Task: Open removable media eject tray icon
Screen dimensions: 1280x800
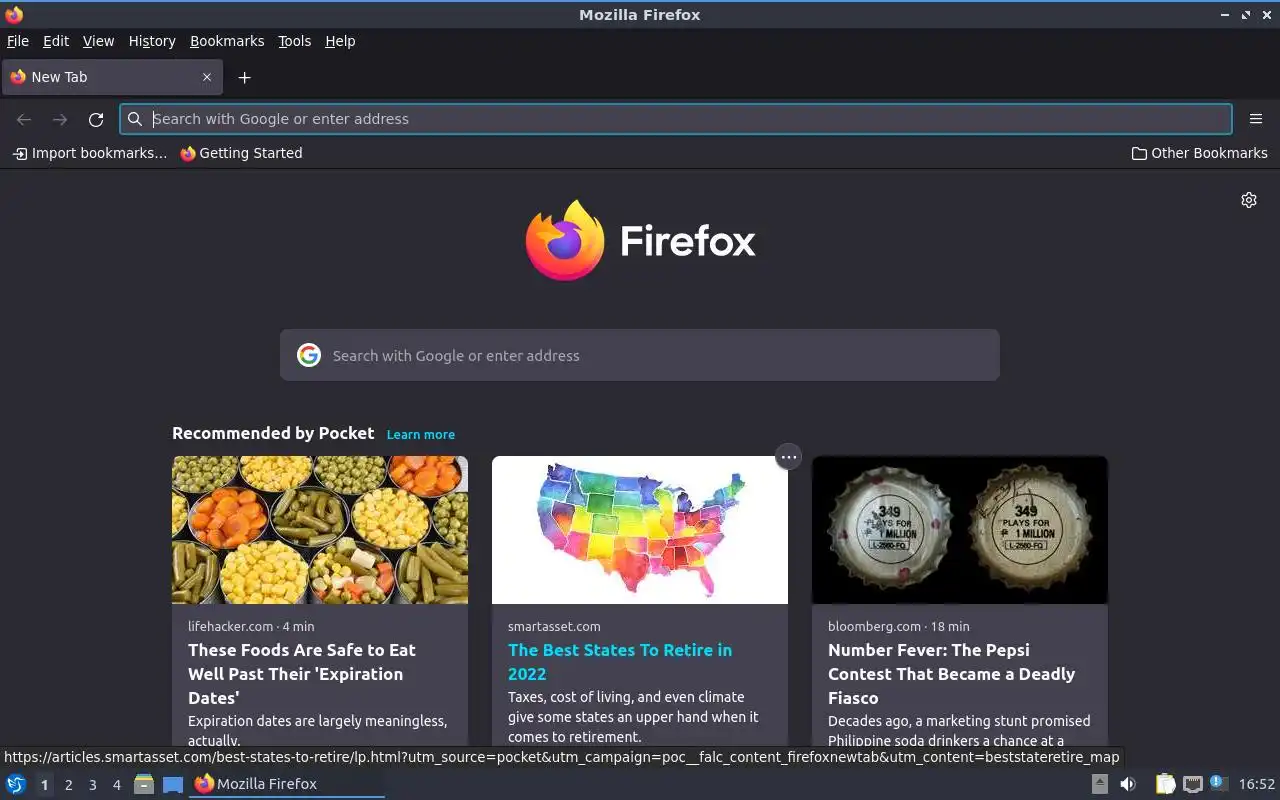Action: click(x=1100, y=784)
